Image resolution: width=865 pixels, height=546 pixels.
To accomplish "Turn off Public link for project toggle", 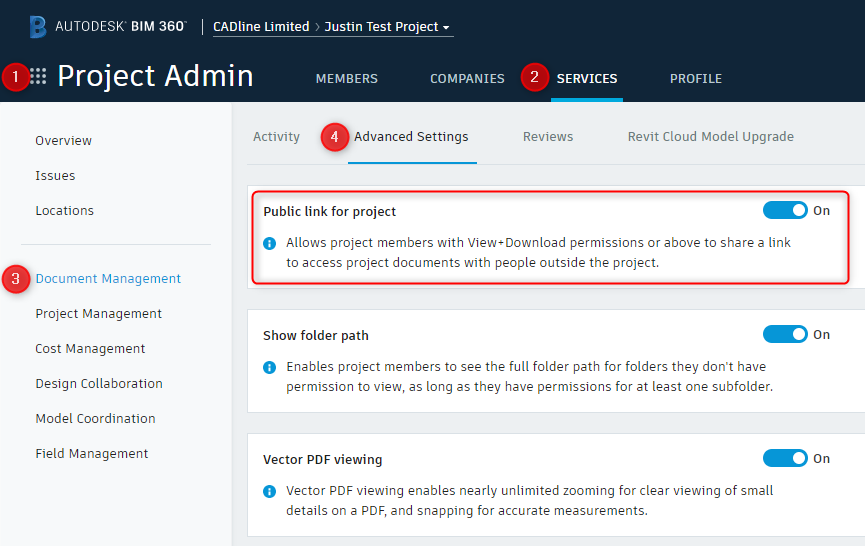I will click(x=785, y=210).
